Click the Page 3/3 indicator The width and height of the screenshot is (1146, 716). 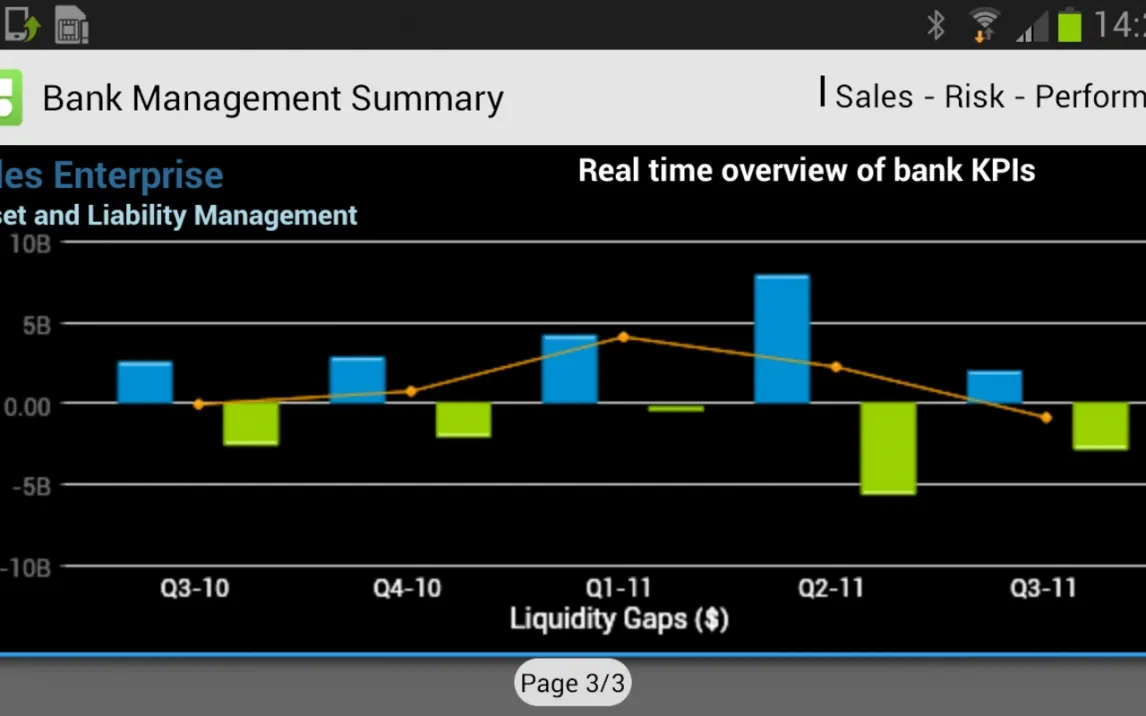tap(572, 683)
